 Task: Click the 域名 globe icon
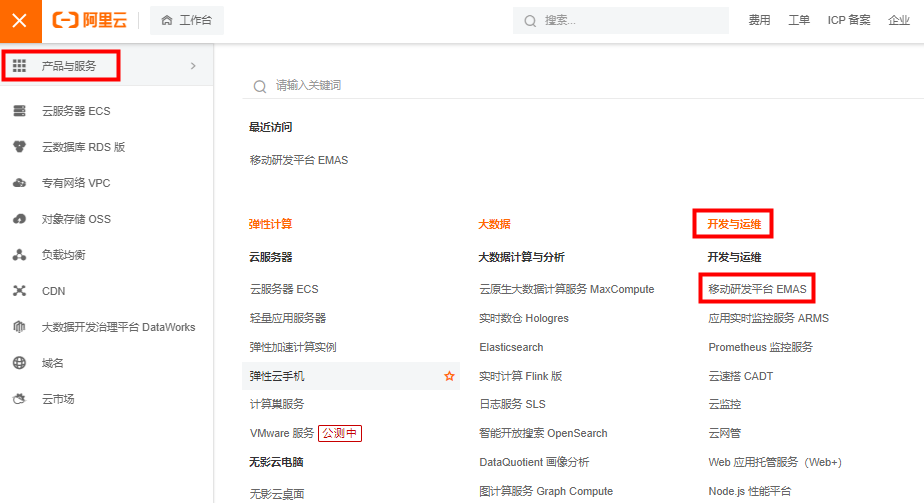click(19, 363)
